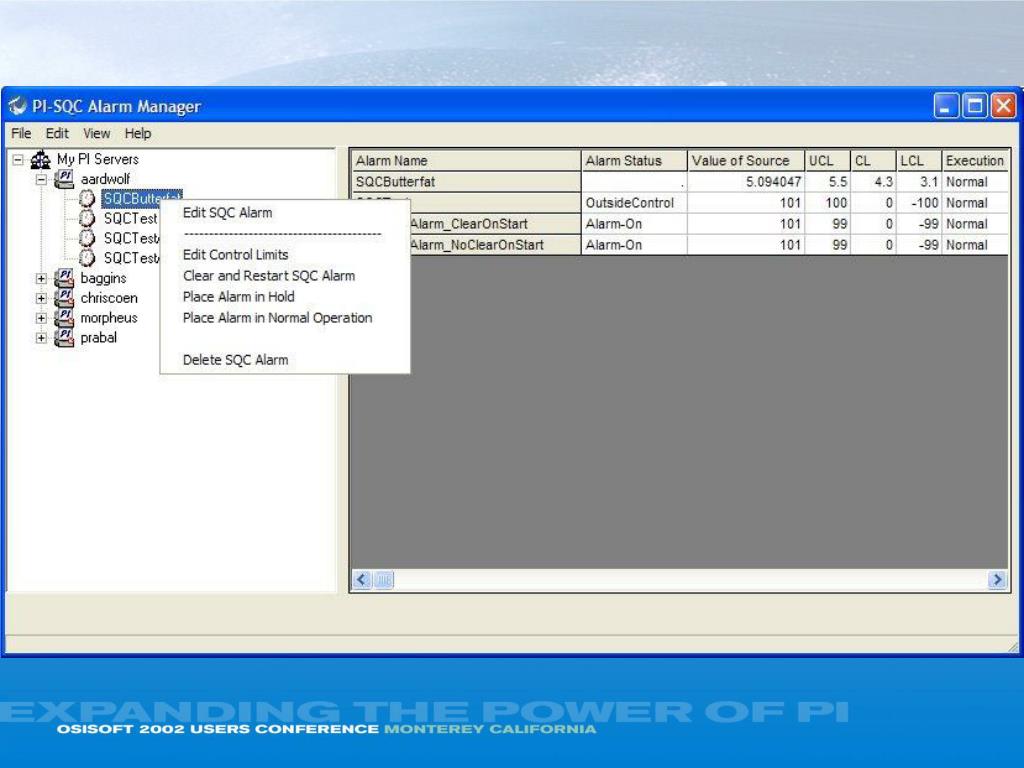Click the 4.3 CL cell

tap(872, 182)
